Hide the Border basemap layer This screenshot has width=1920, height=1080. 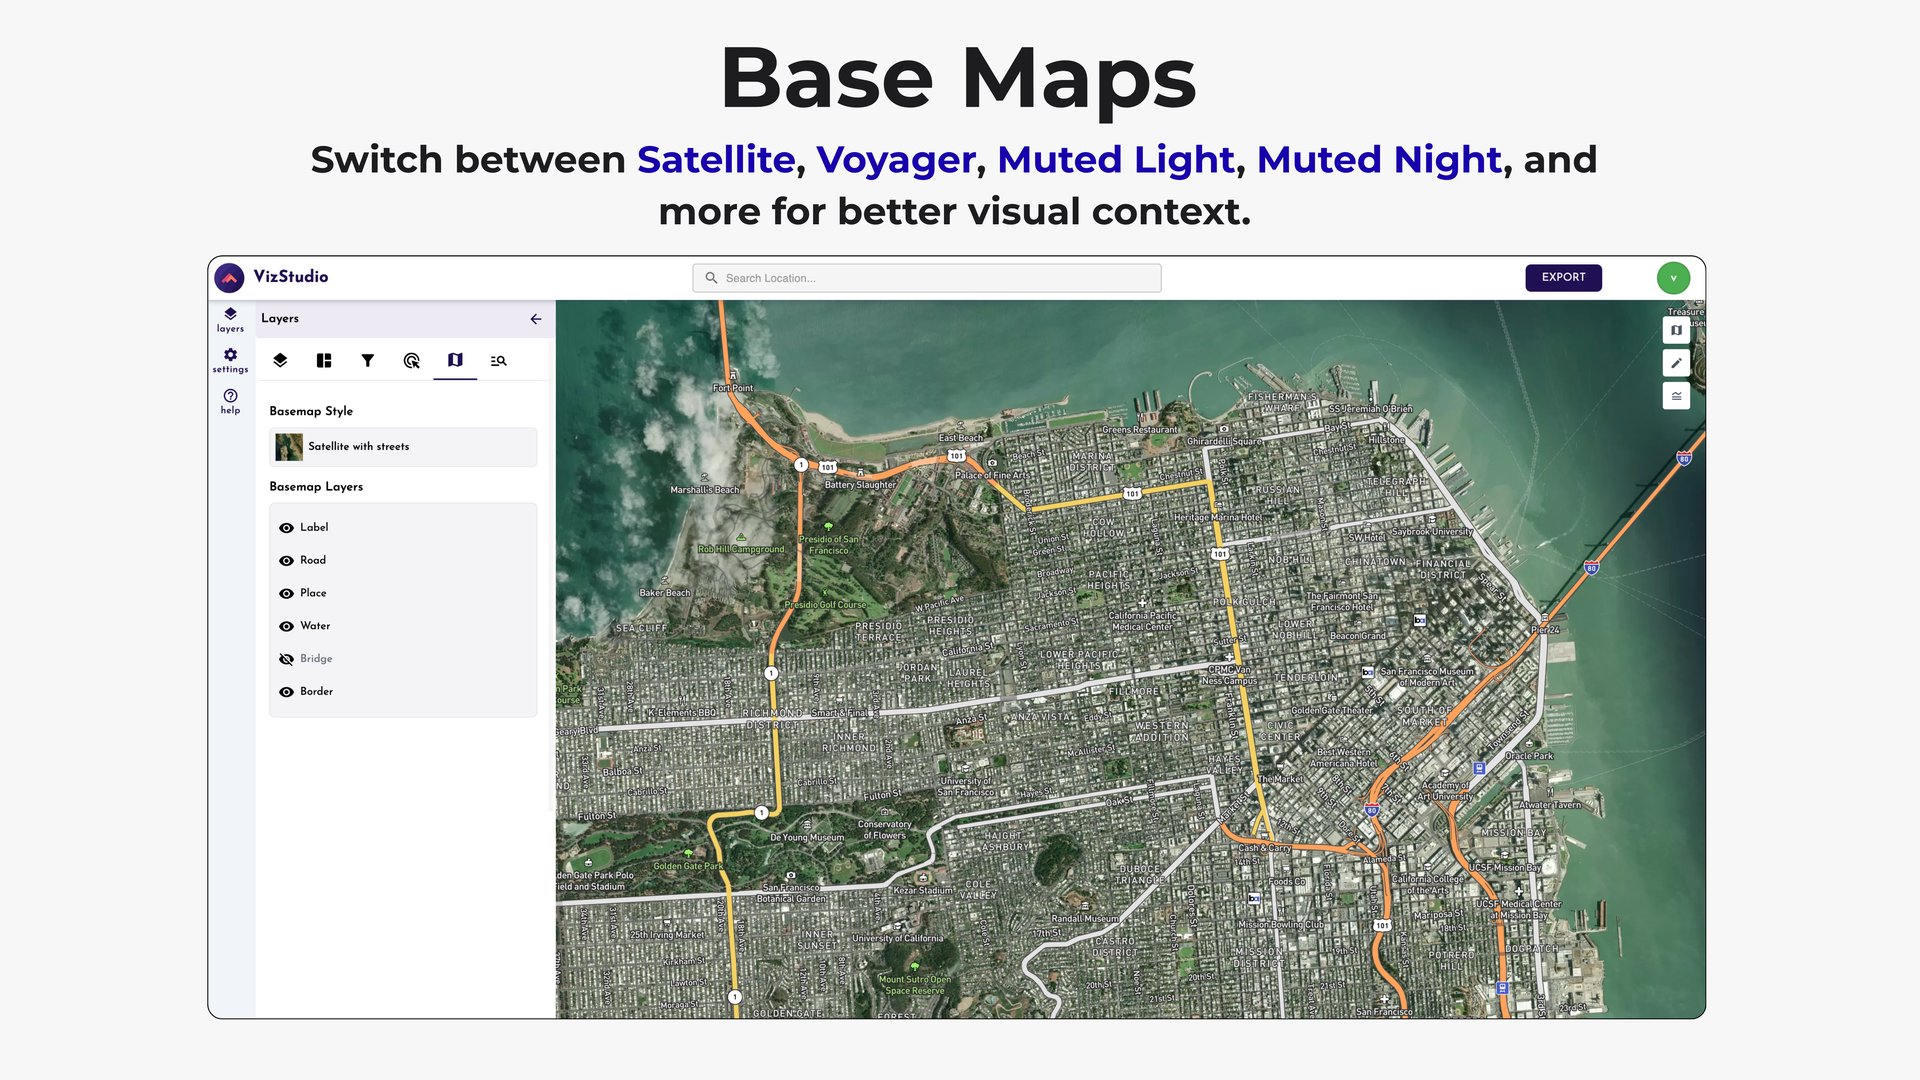click(x=287, y=691)
